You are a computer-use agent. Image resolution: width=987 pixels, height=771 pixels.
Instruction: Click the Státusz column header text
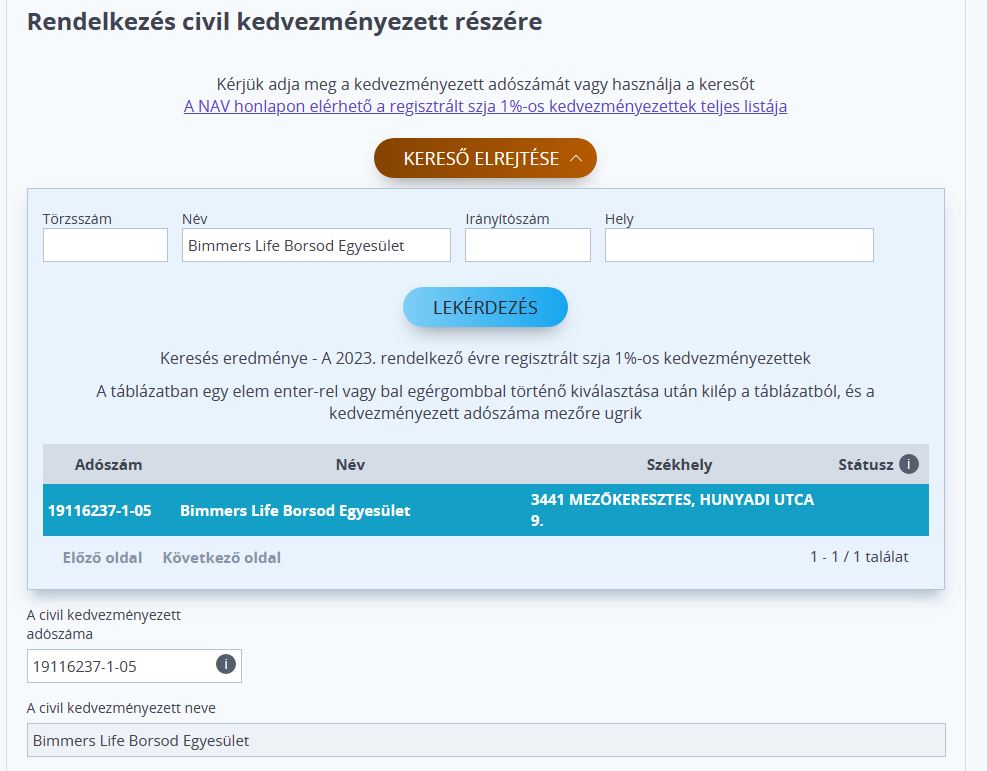865,465
